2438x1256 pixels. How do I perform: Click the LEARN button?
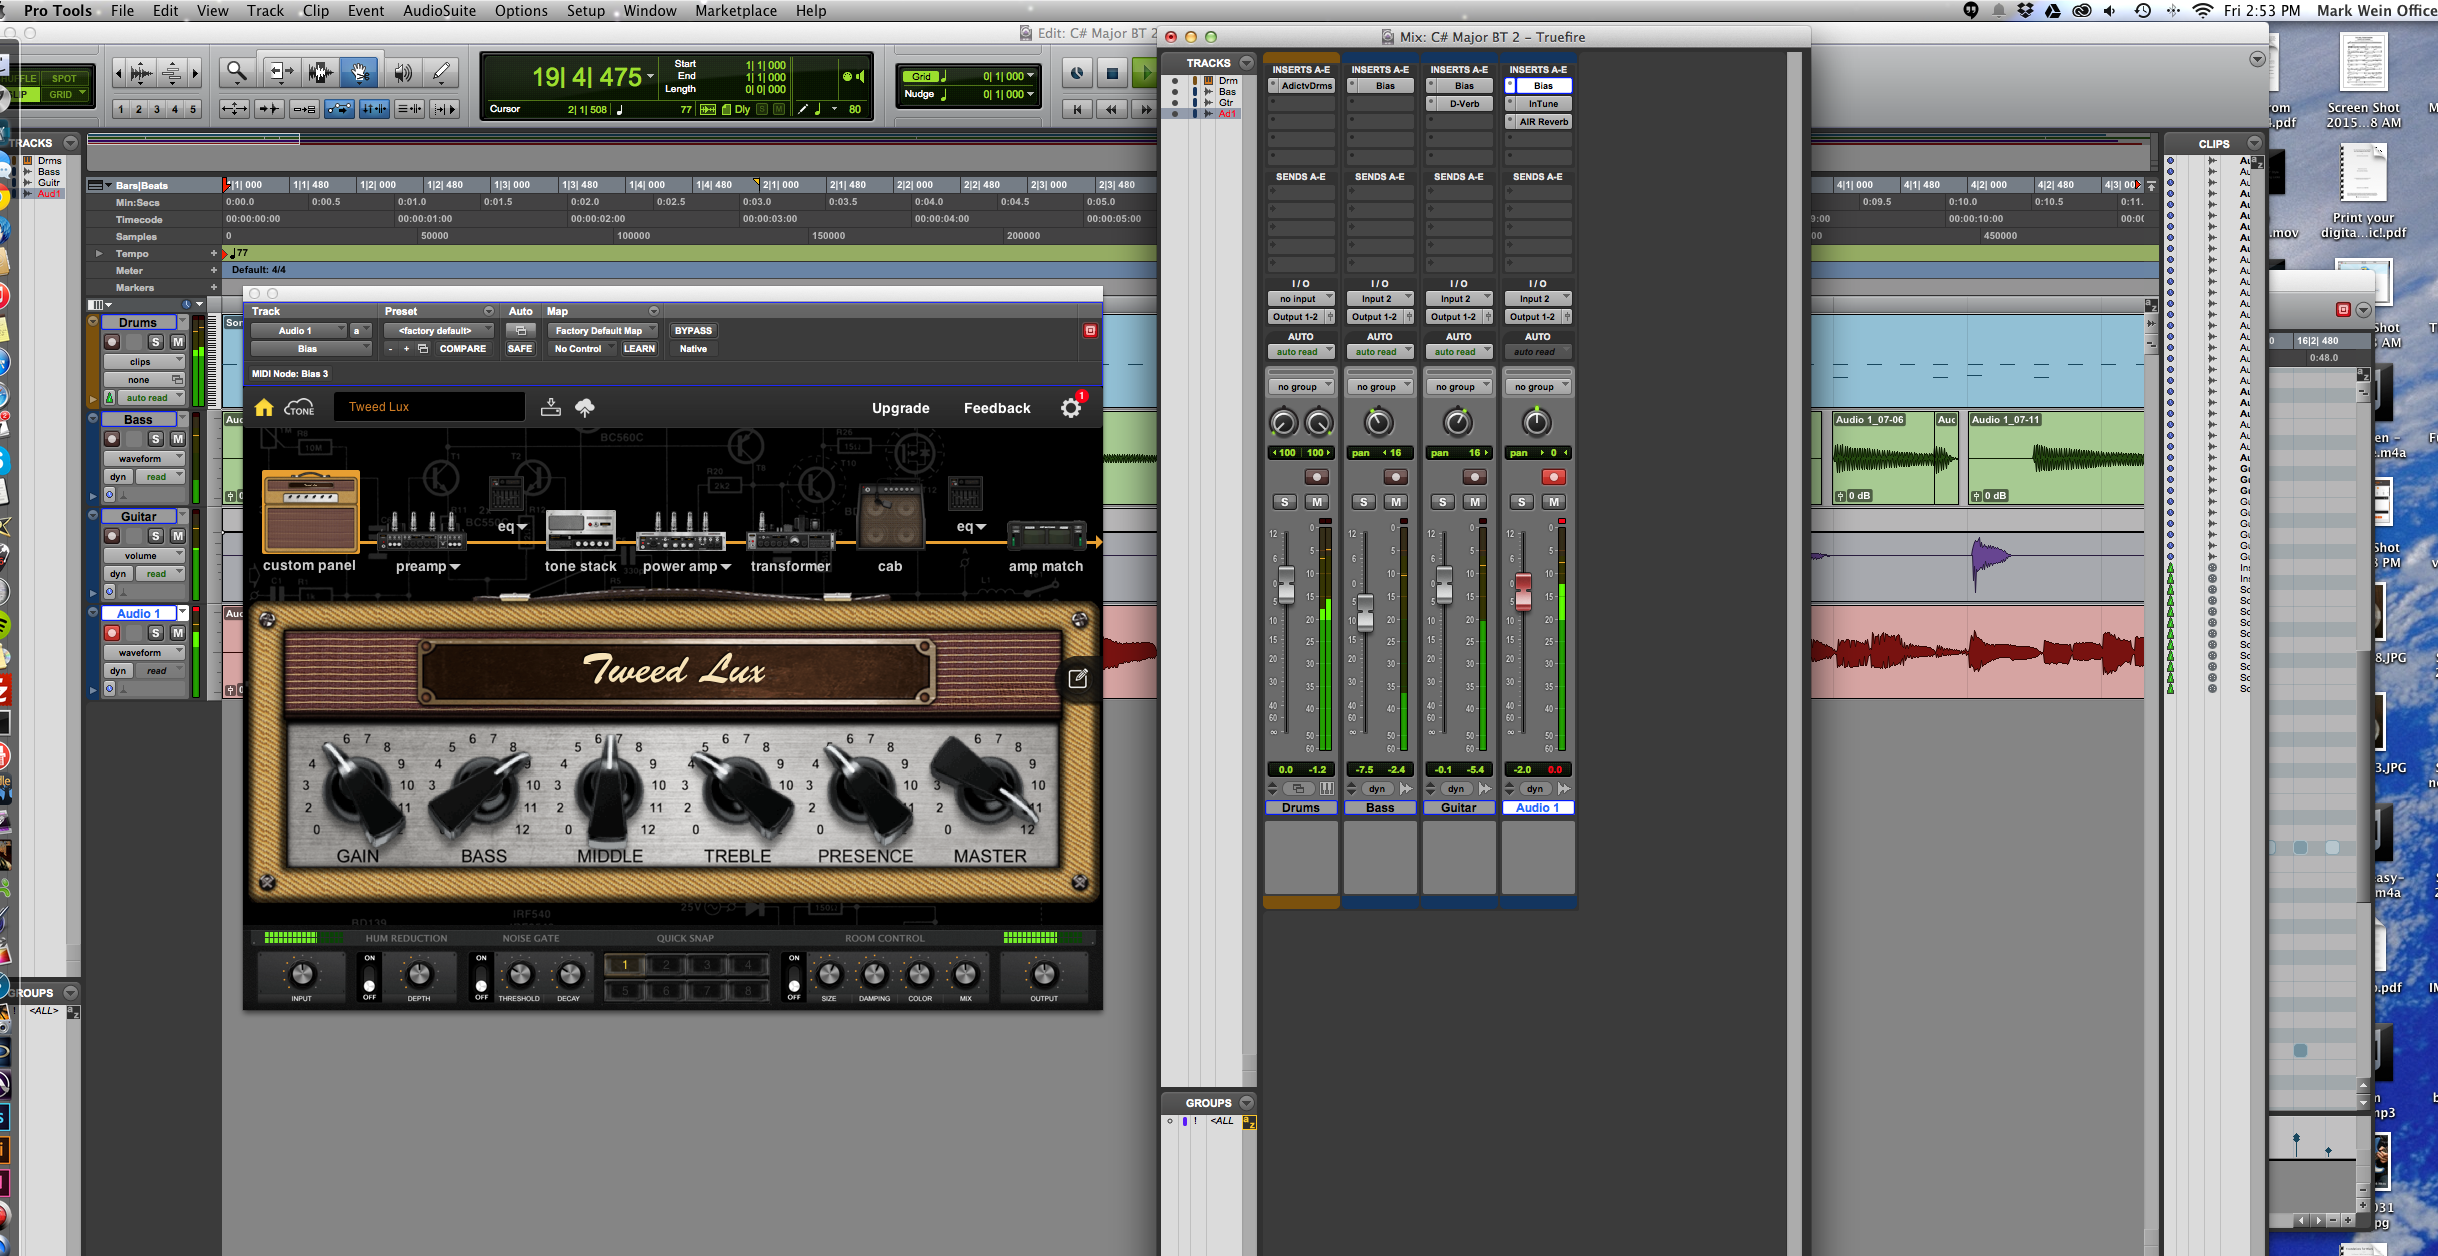[639, 349]
